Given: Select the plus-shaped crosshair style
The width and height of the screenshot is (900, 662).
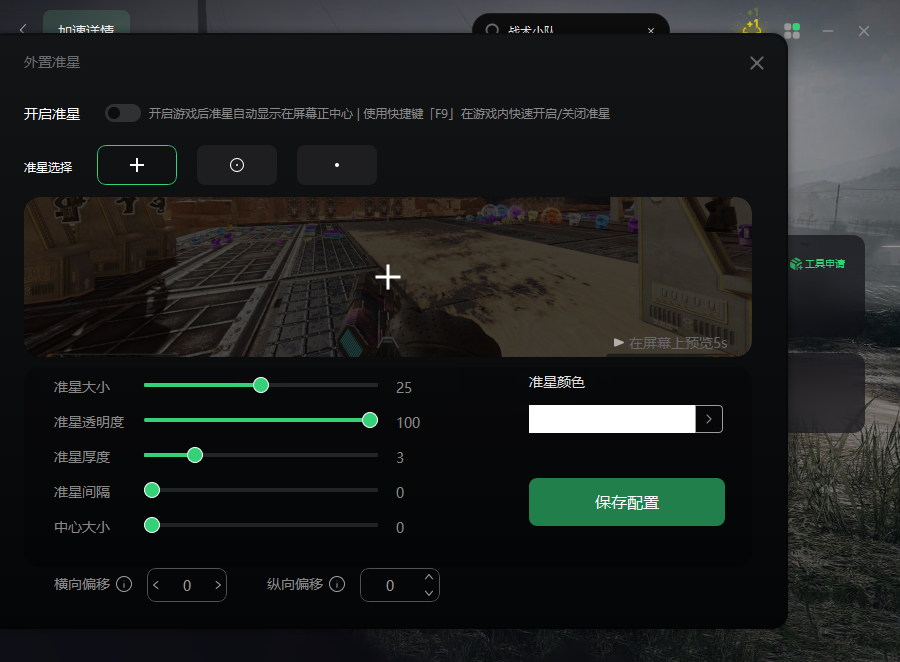Looking at the screenshot, I should (137, 165).
